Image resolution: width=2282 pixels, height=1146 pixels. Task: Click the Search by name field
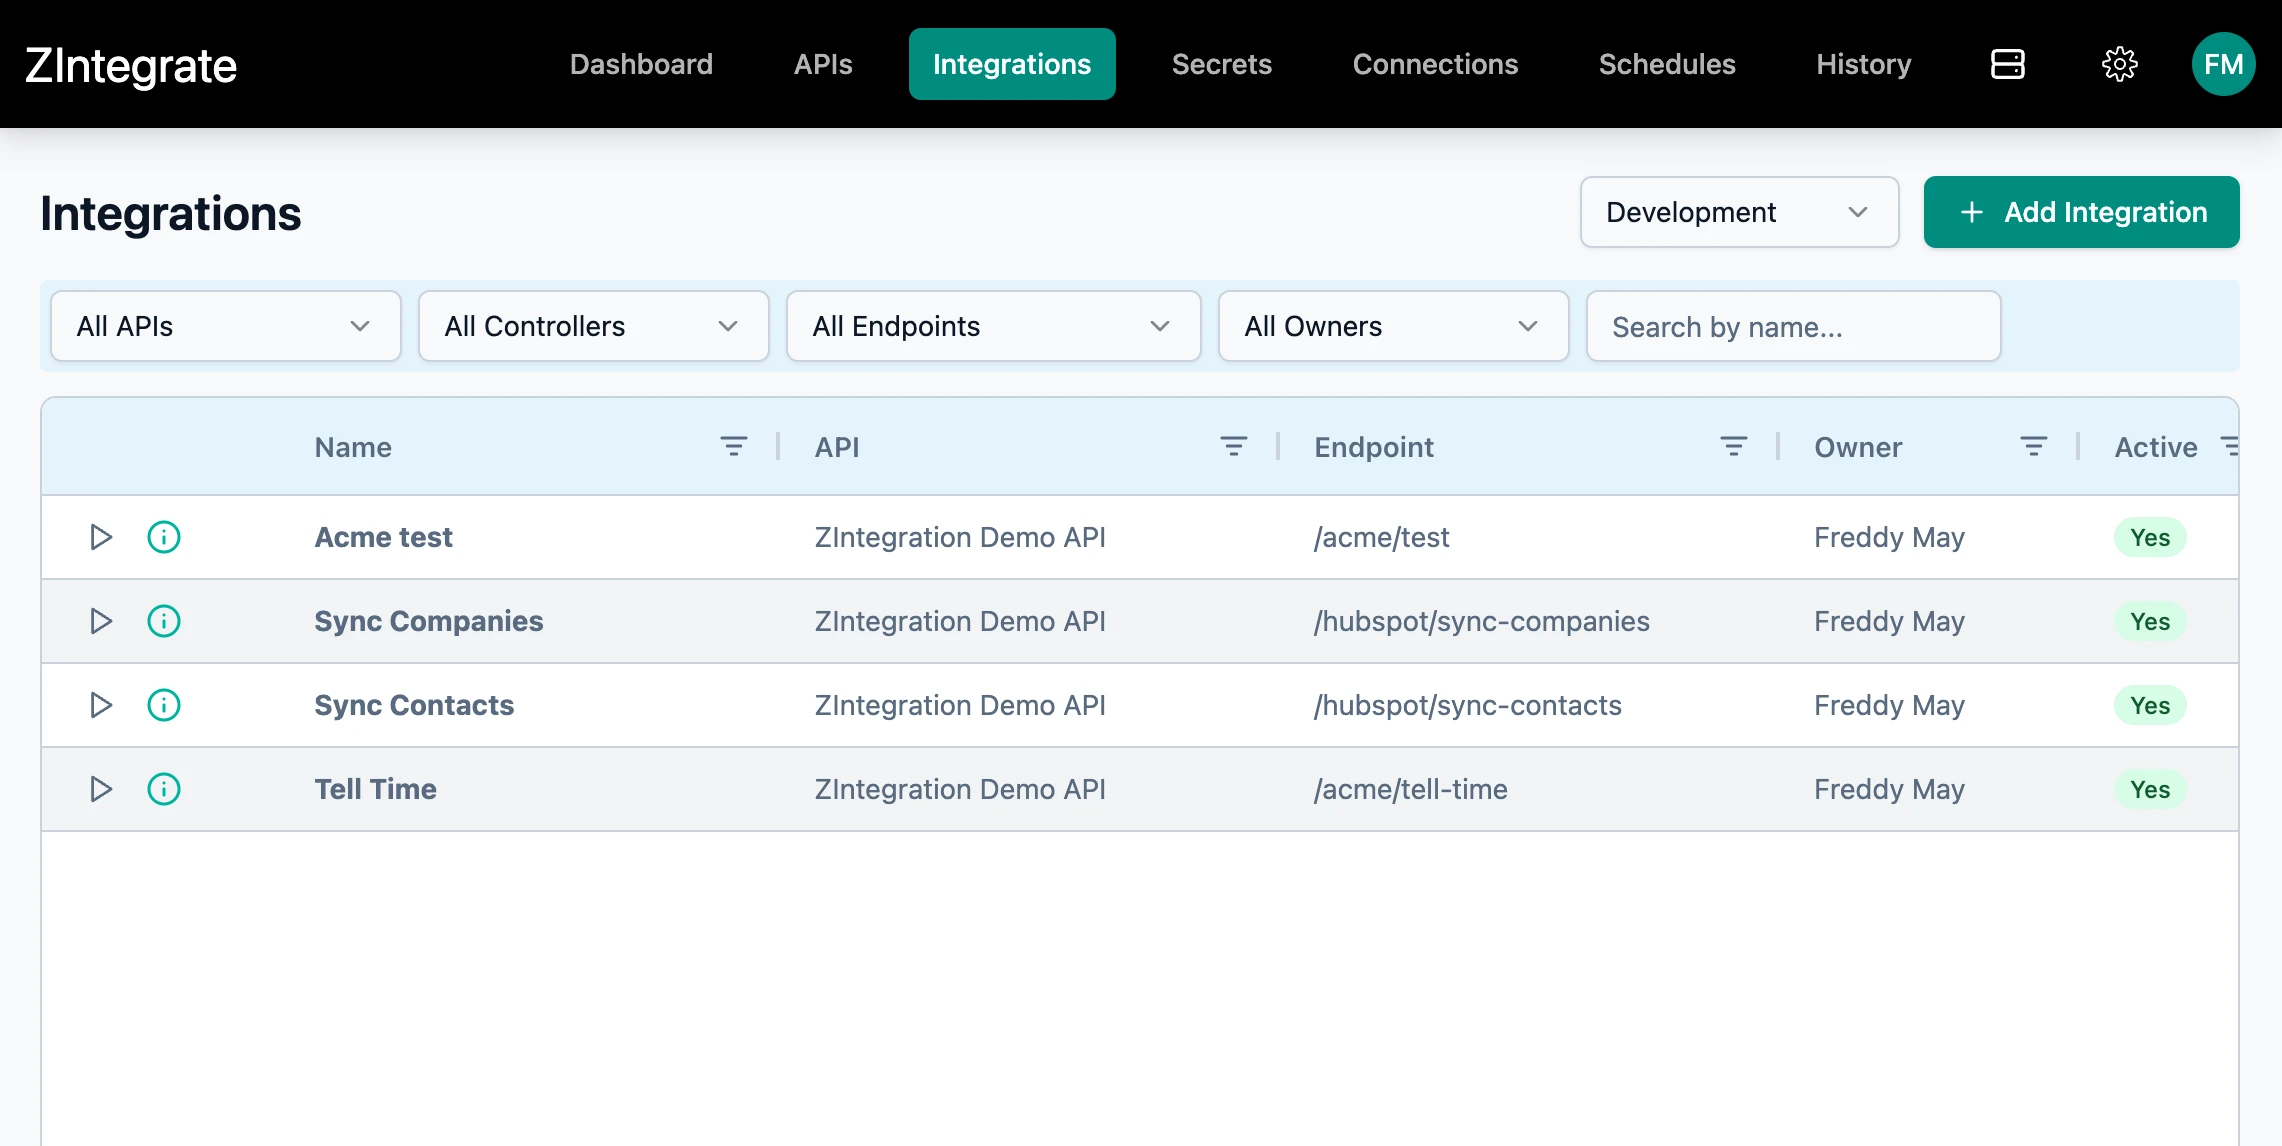click(1792, 326)
